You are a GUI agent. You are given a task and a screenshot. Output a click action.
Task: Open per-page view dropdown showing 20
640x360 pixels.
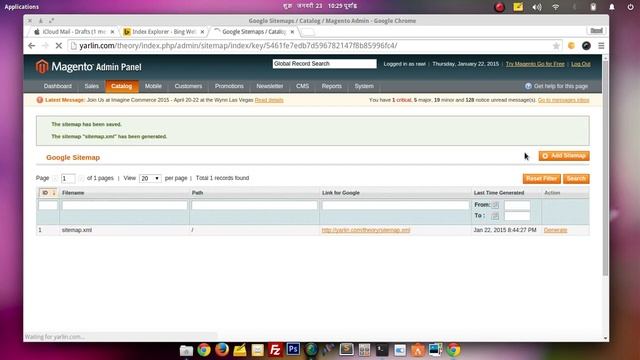(x=150, y=178)
